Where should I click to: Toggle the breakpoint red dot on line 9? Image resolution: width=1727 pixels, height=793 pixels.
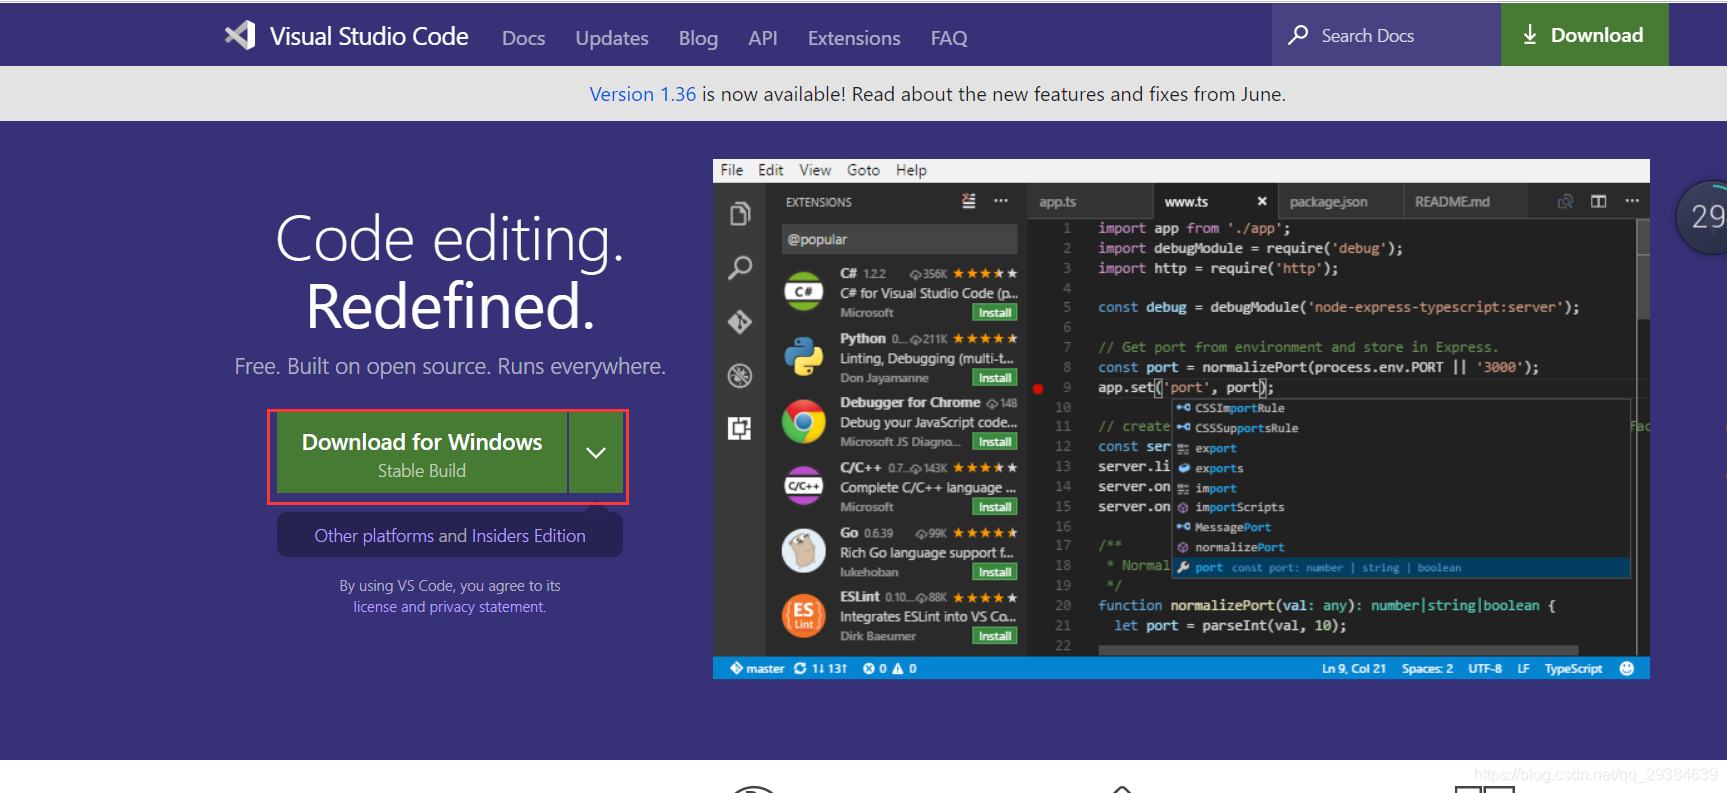1038,388
